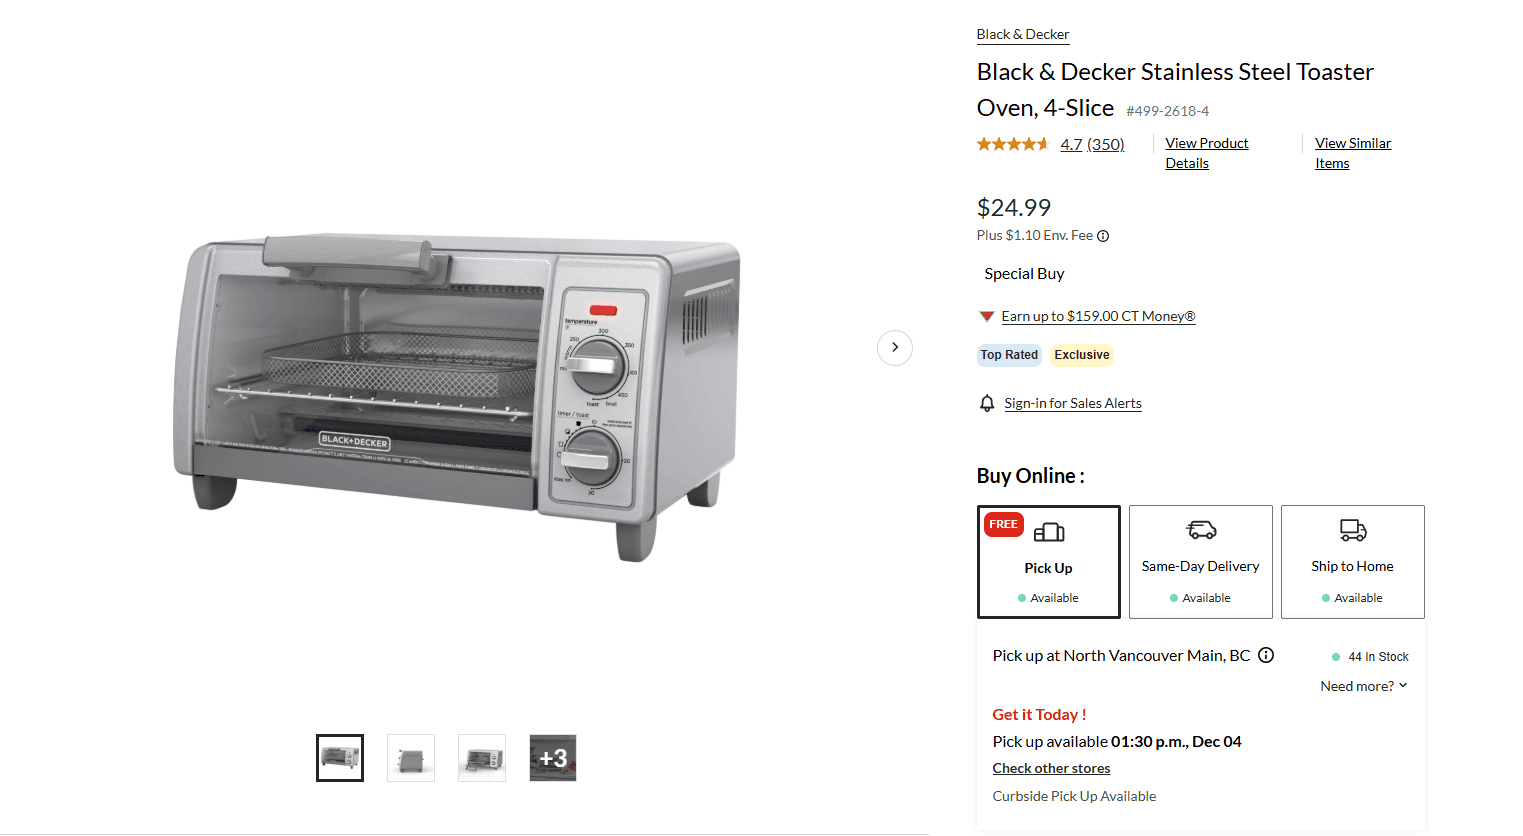Click the next image arrow

895,348
